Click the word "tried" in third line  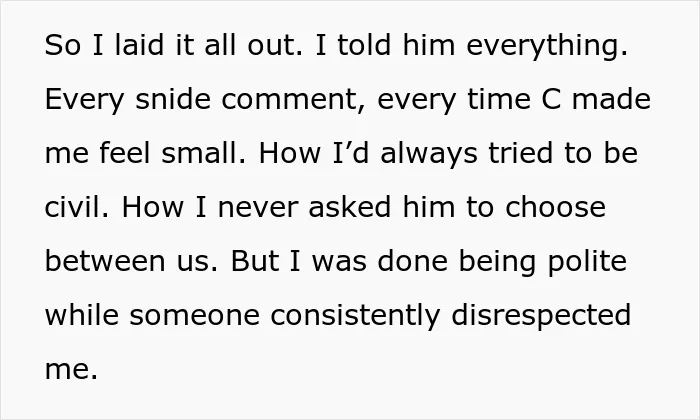(x=521, y=153)
